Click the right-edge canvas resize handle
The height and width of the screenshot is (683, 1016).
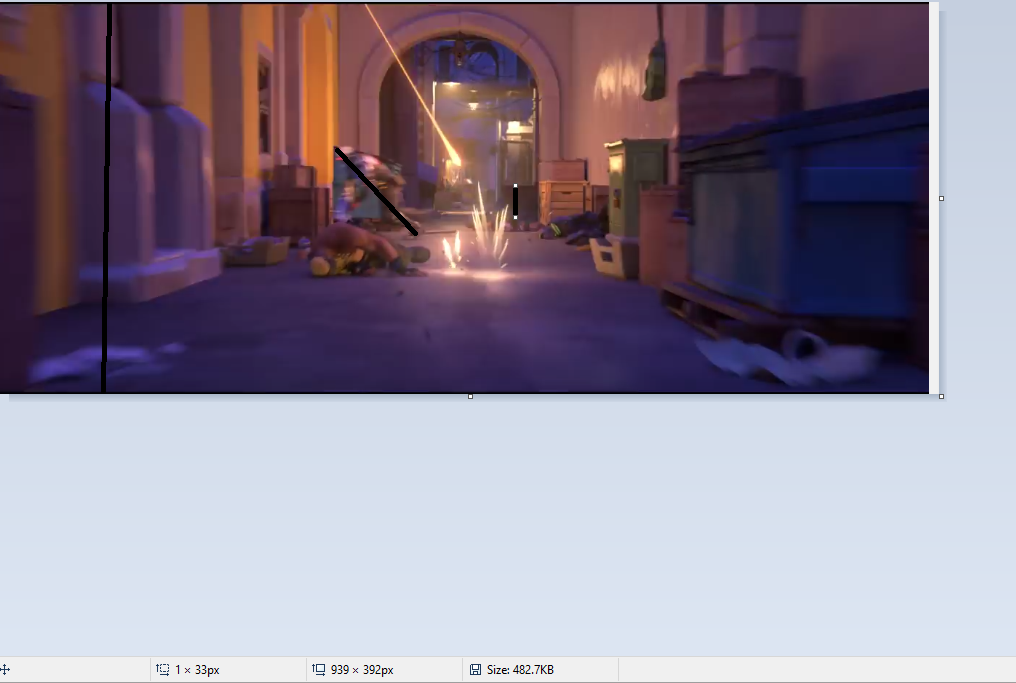coord(941,198)
